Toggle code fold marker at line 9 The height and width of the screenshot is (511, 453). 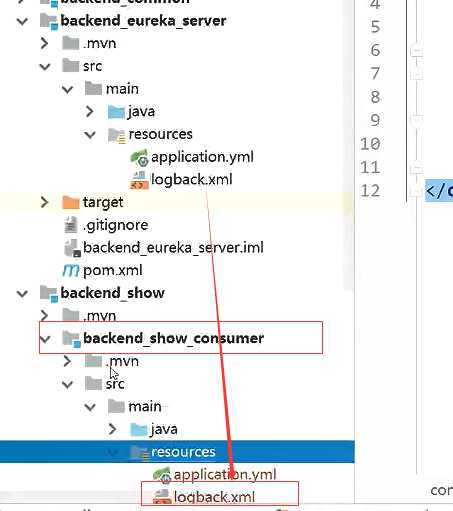pyautogui.click(x=416, y=120)
